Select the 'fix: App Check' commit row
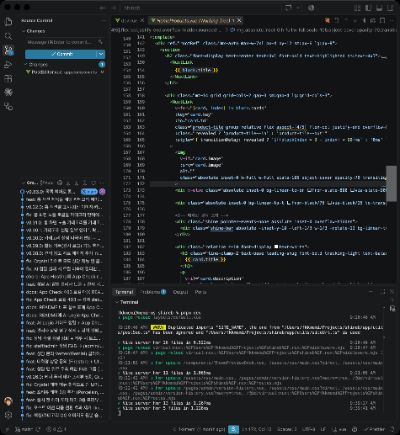 click(64, 300)
